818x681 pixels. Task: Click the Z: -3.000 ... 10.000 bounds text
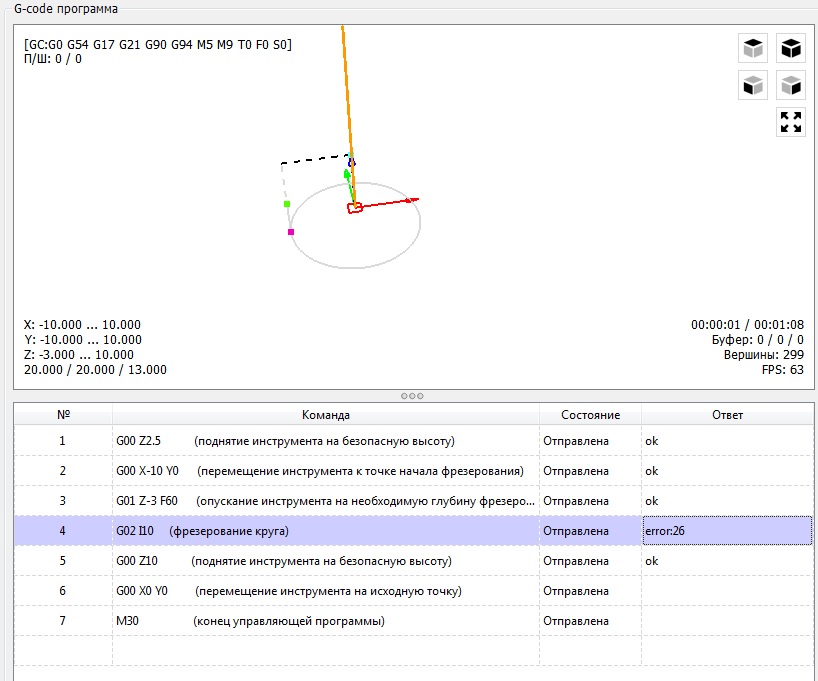(x=79, y=355)
